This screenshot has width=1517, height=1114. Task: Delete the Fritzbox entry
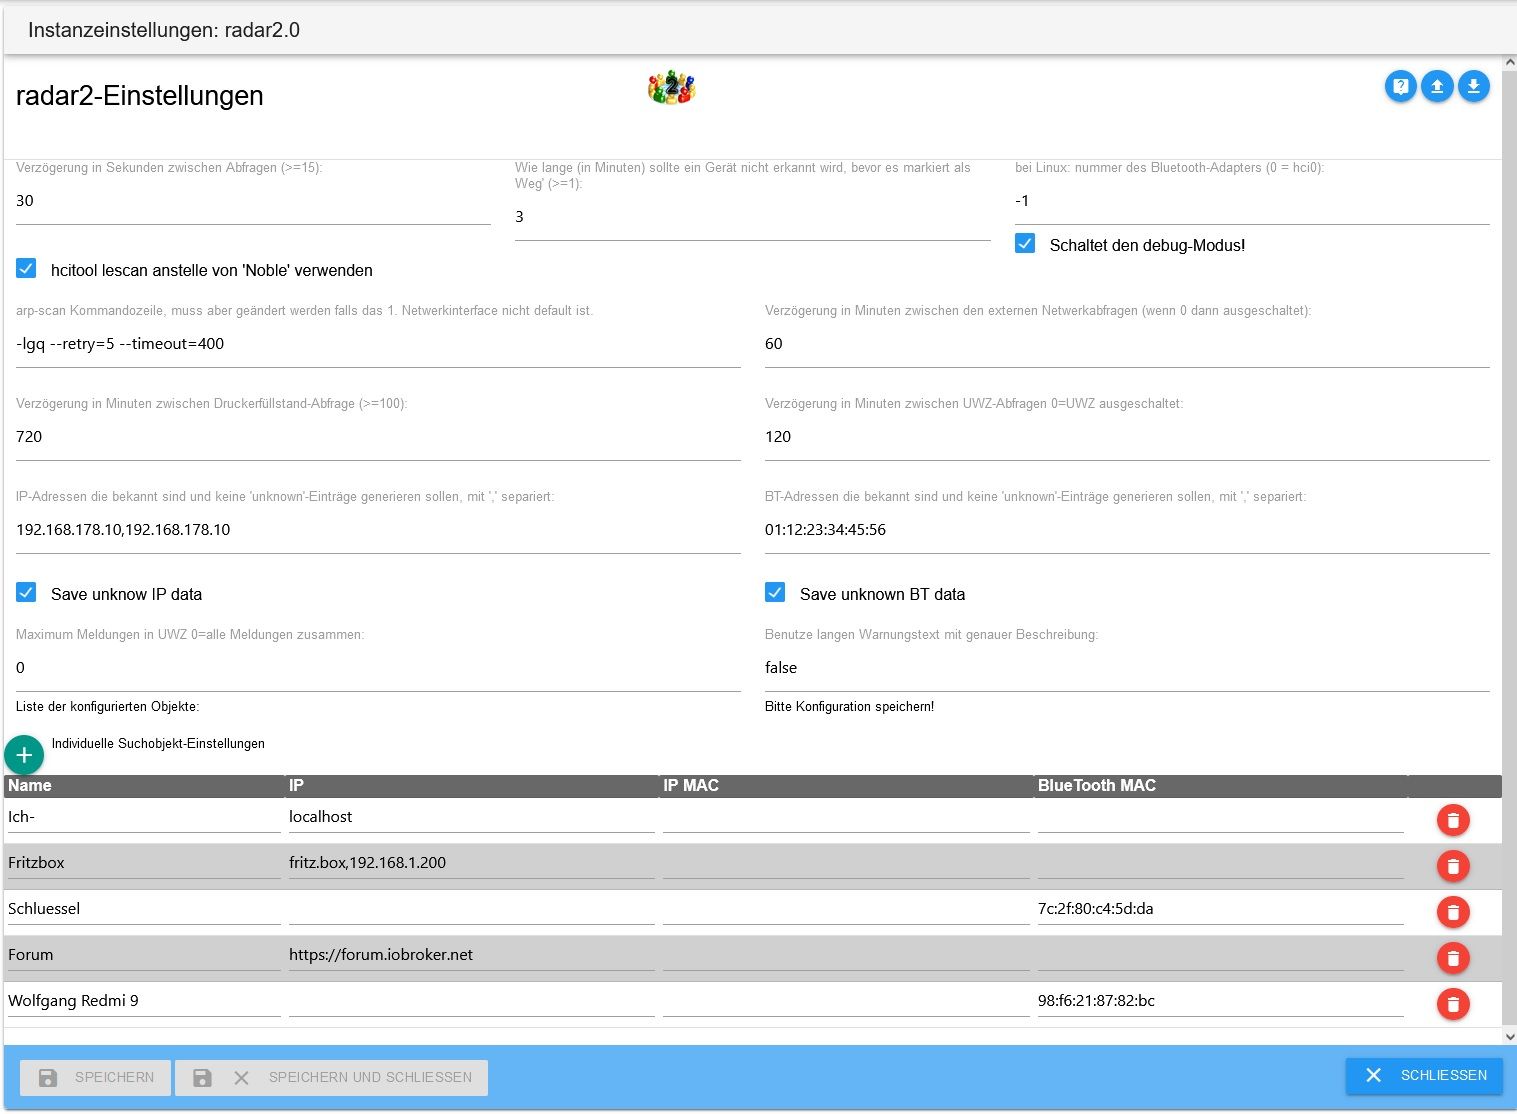click(x=1453, y=866)
